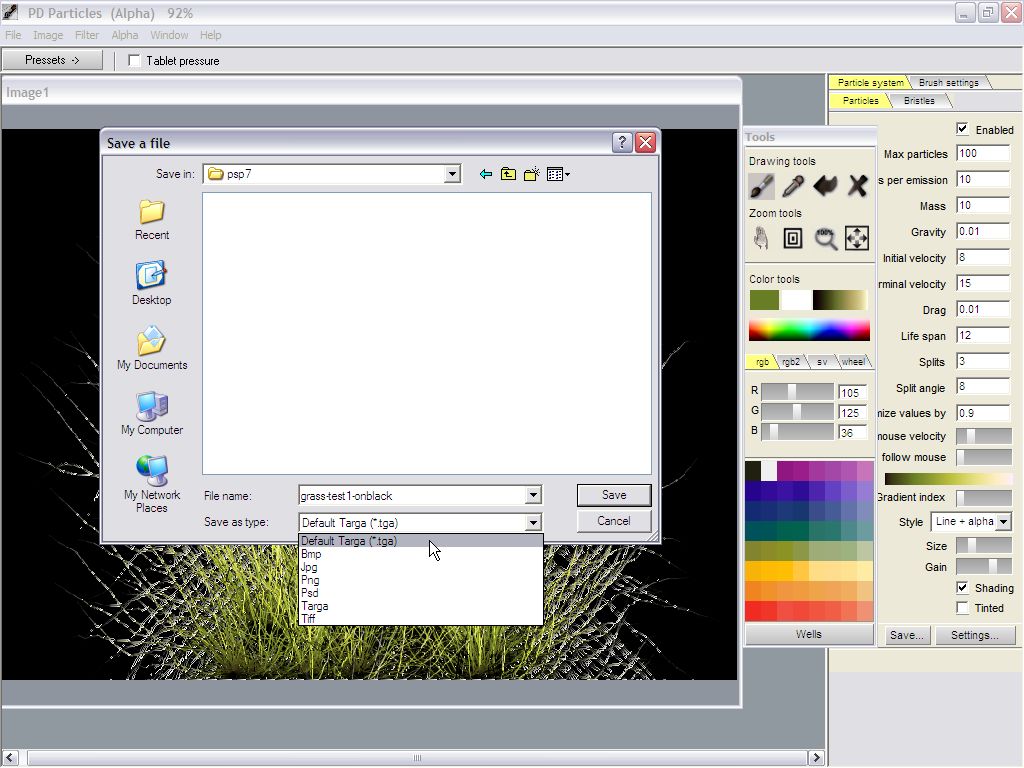
Task: Expand the Save in folder dropdown
Action: [452, 174]
